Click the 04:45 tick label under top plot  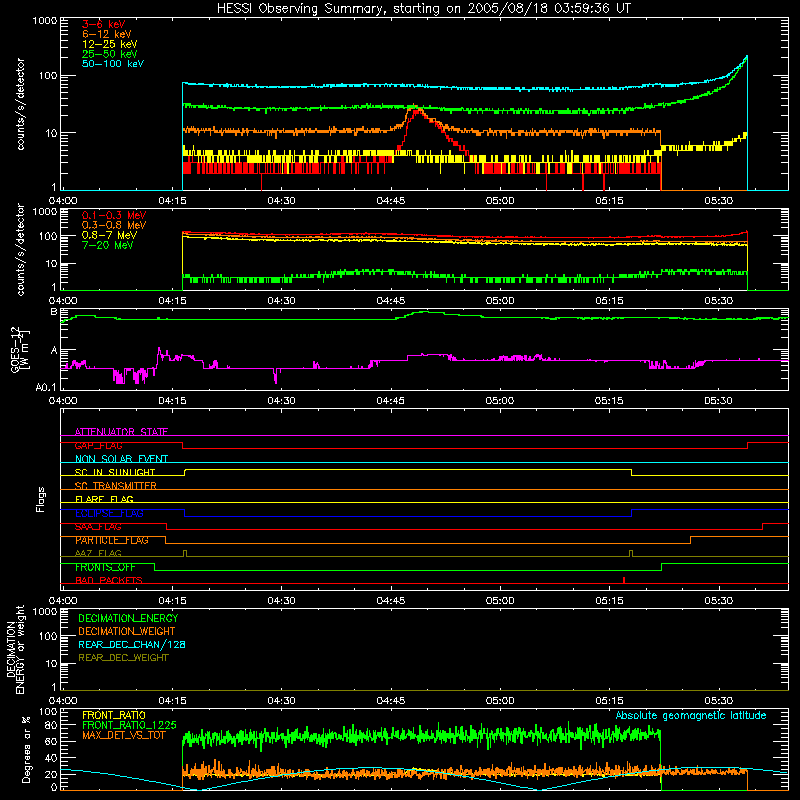(x=391, y=201)
